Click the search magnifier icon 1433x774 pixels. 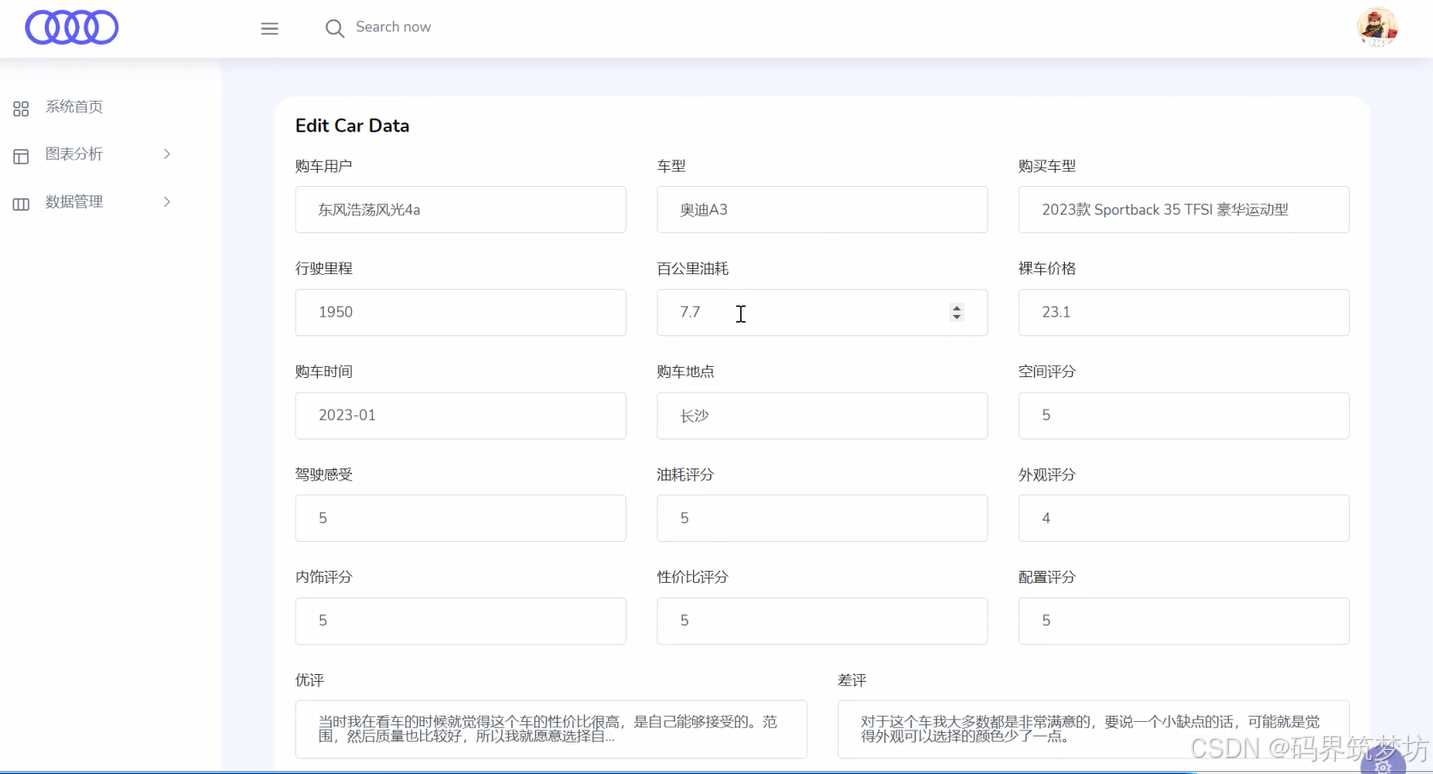(335, 28)
